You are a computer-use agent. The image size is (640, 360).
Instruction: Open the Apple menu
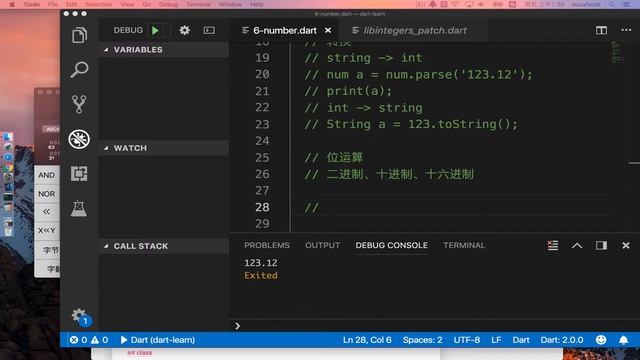[12, 4]
